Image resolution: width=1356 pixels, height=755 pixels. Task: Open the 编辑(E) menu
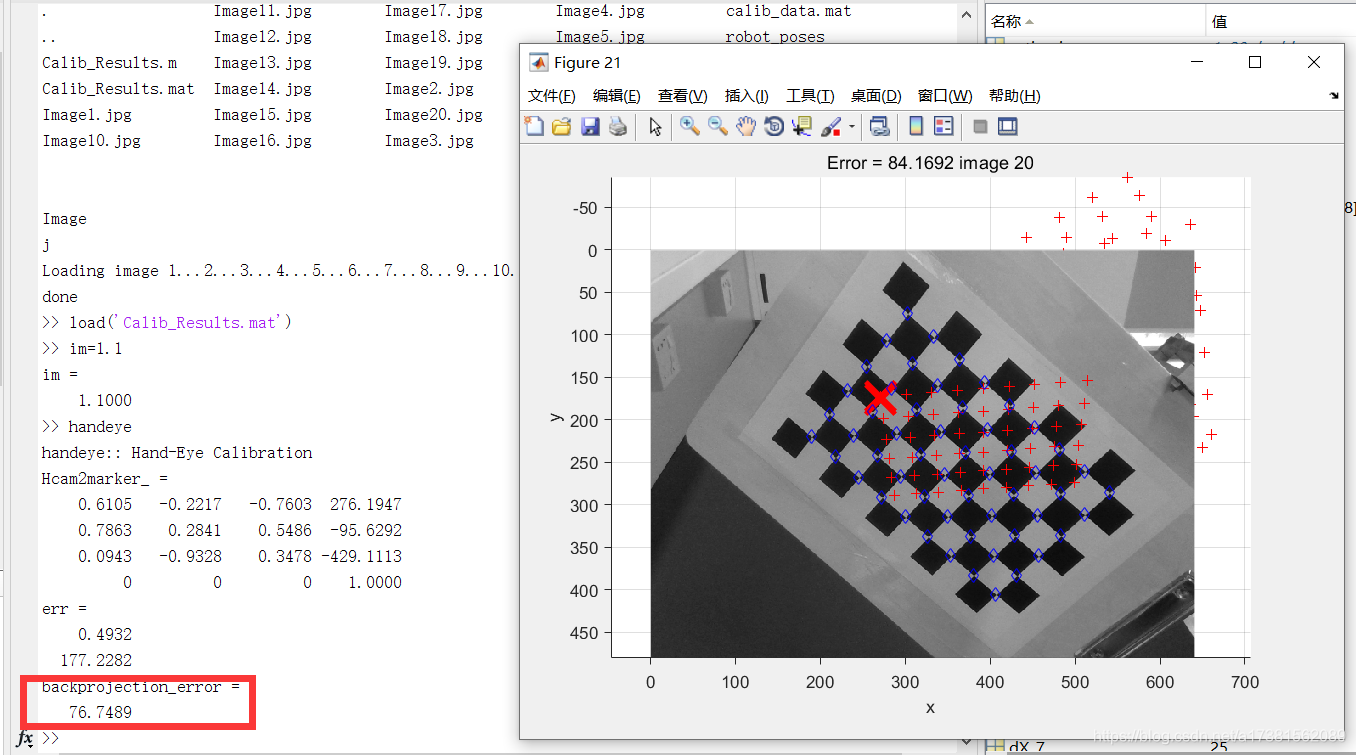click(616, 96)
